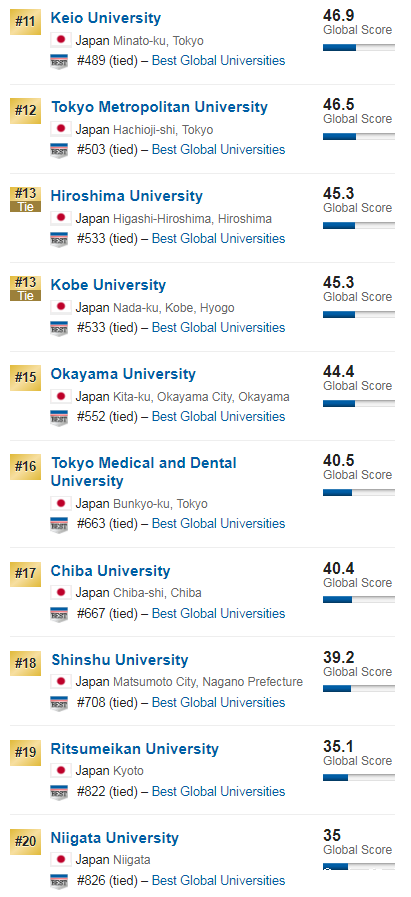Click the Japan flag icon under Keio University
The width and height of the screenshot is (411, 897).
(61, 40)
